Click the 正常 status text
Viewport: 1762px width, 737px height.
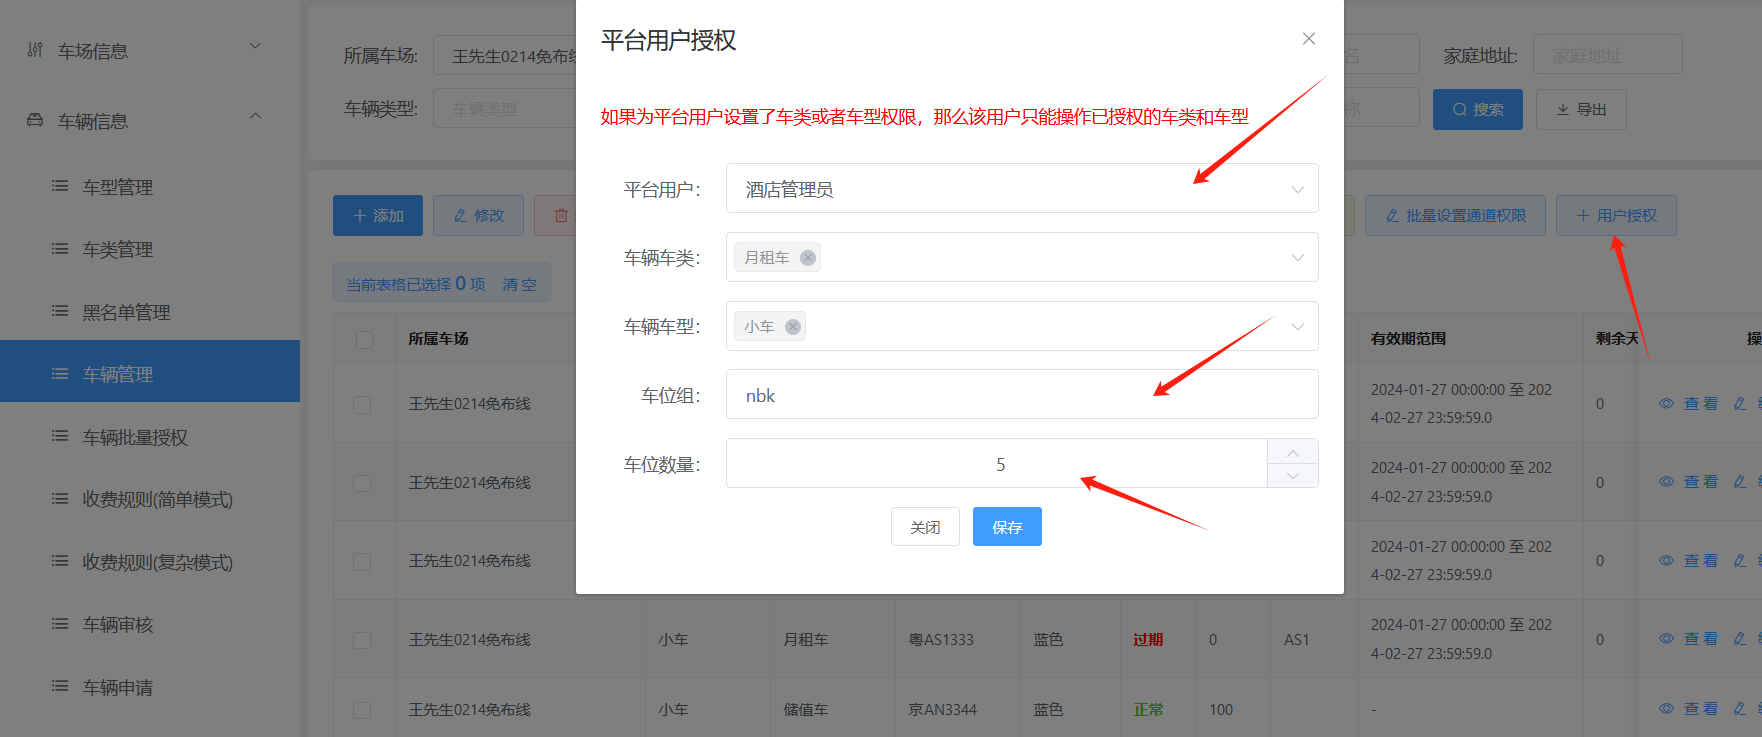1148,709
